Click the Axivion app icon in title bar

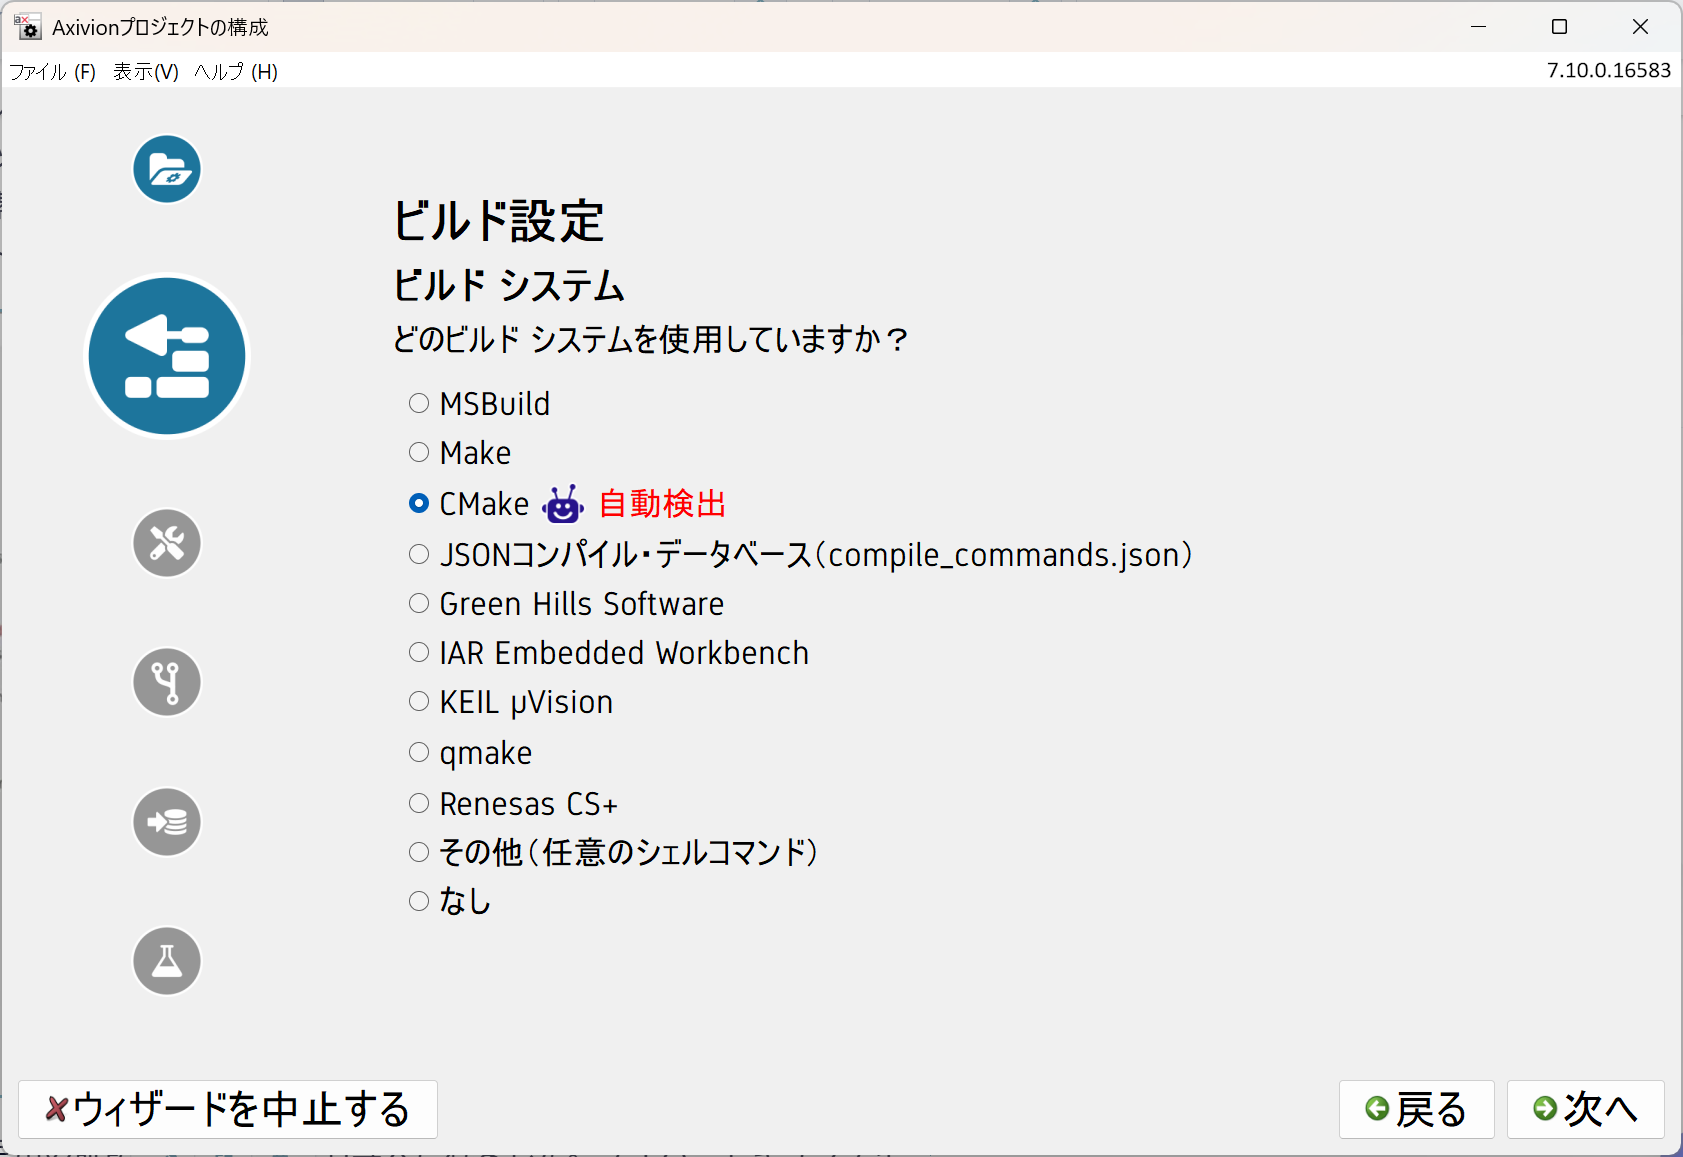27,27
